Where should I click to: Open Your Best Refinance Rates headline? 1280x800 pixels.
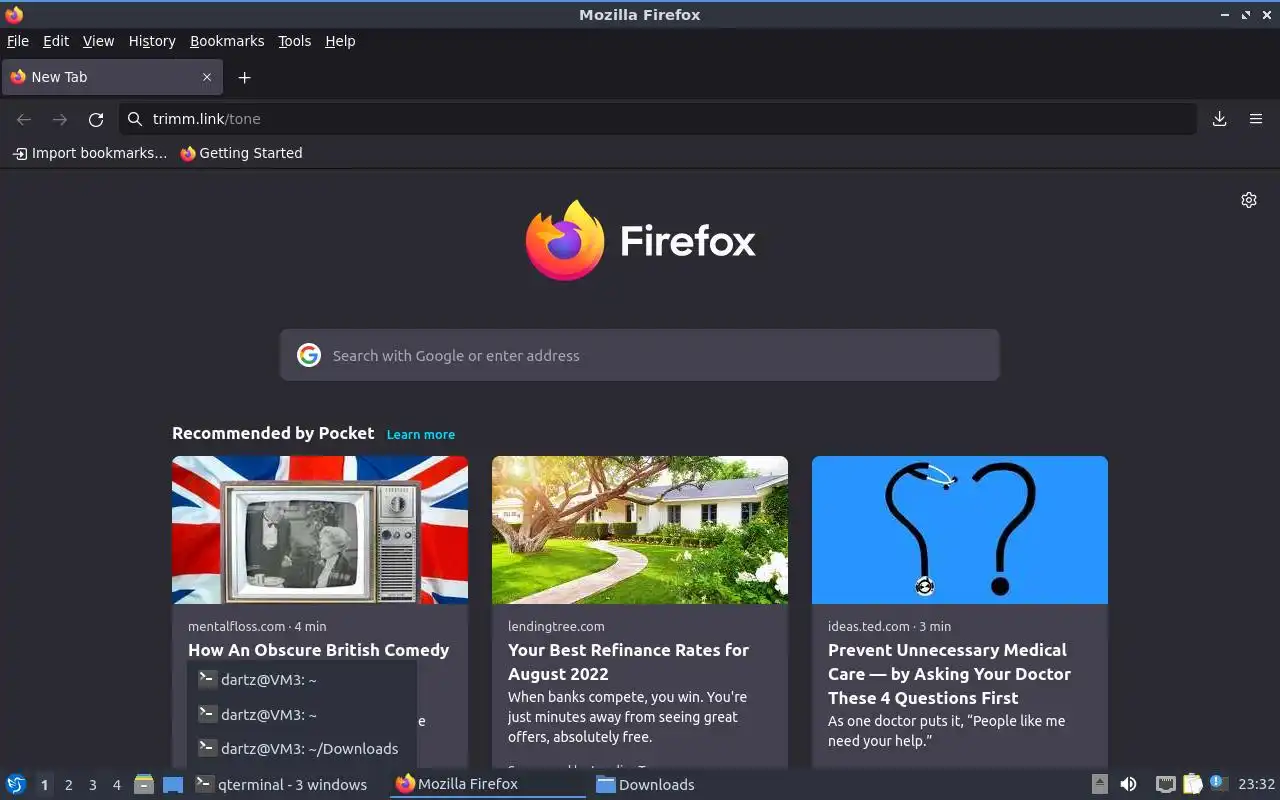(x=628, y=662)
